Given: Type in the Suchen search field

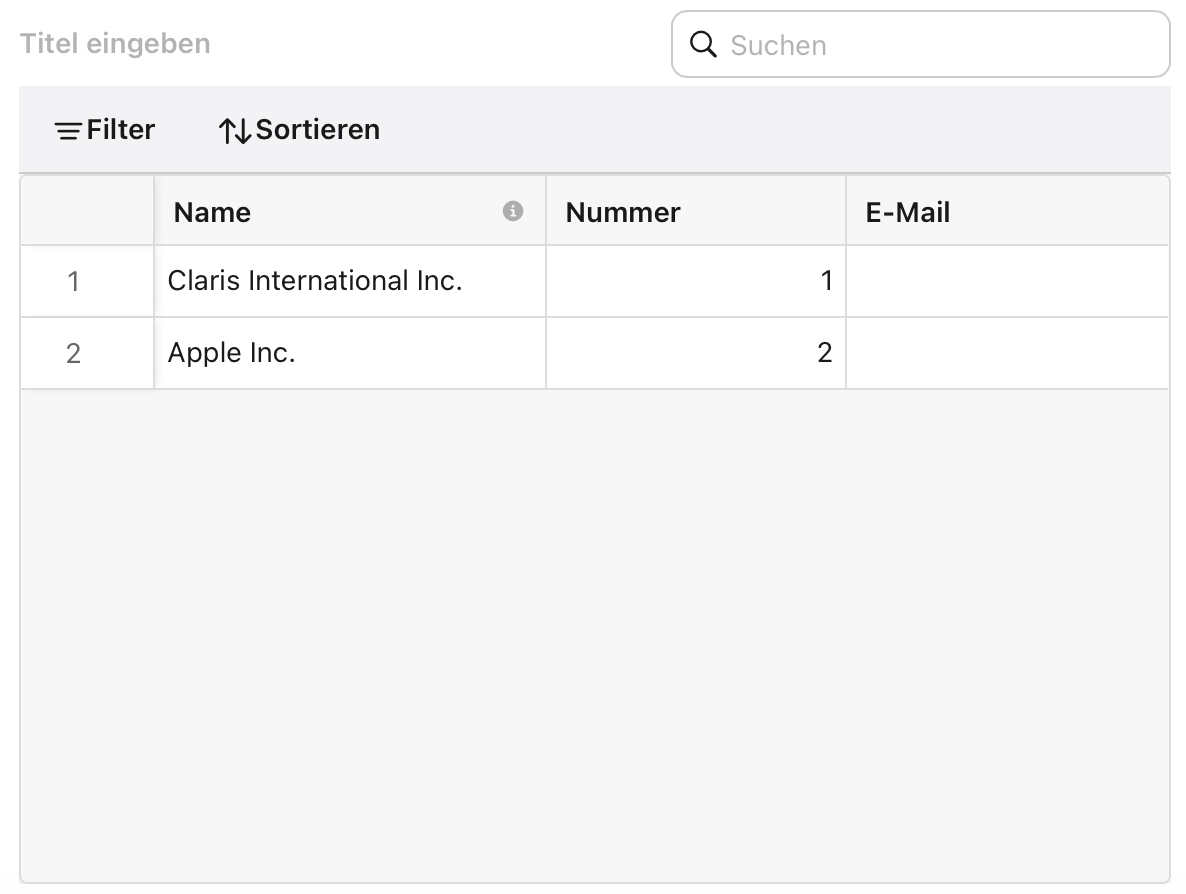Looking at the screenshot, I should (940, 45).
